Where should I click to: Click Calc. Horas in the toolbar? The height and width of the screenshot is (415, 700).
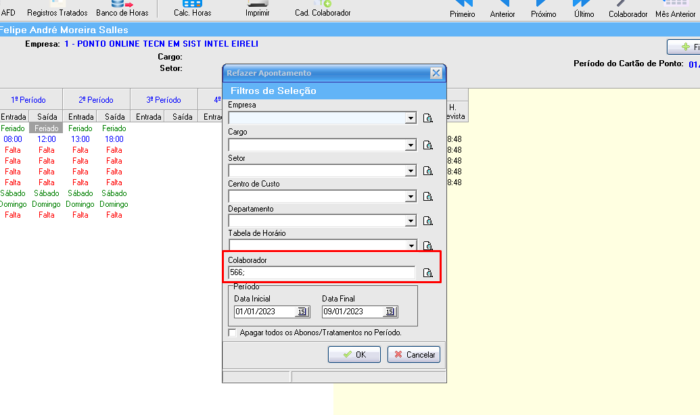[x=192, y=9]
